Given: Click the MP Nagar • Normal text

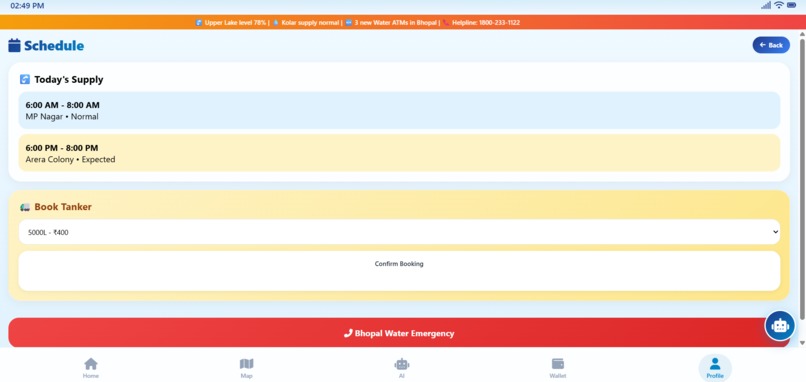Looking at the screenshot, I should coord(62,117).
